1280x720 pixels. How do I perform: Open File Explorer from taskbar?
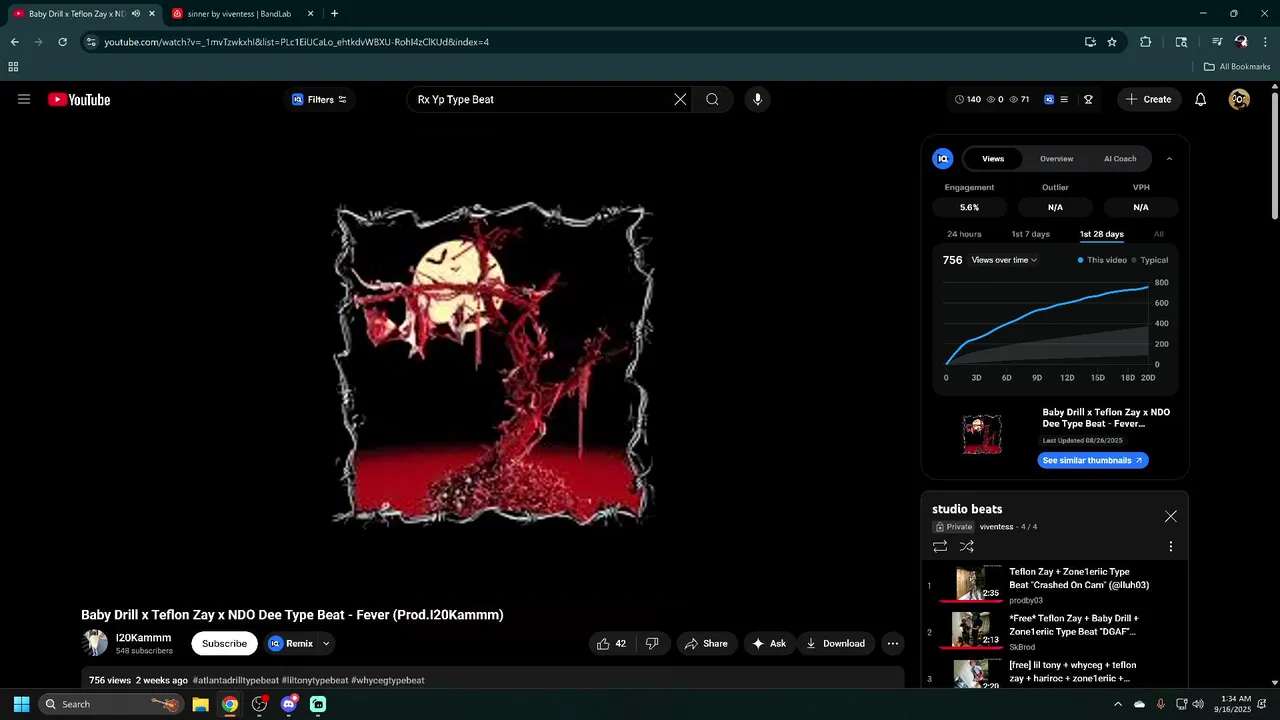coord(200,704)
